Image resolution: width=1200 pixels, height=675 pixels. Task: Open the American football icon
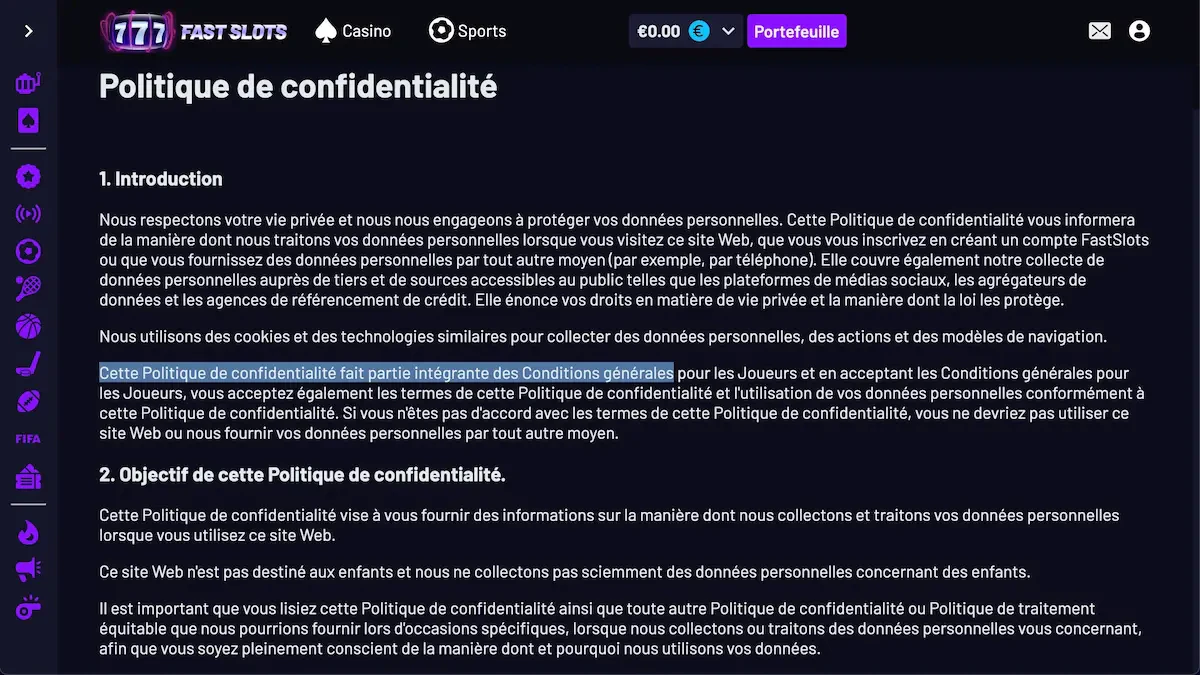pos(28,399)
